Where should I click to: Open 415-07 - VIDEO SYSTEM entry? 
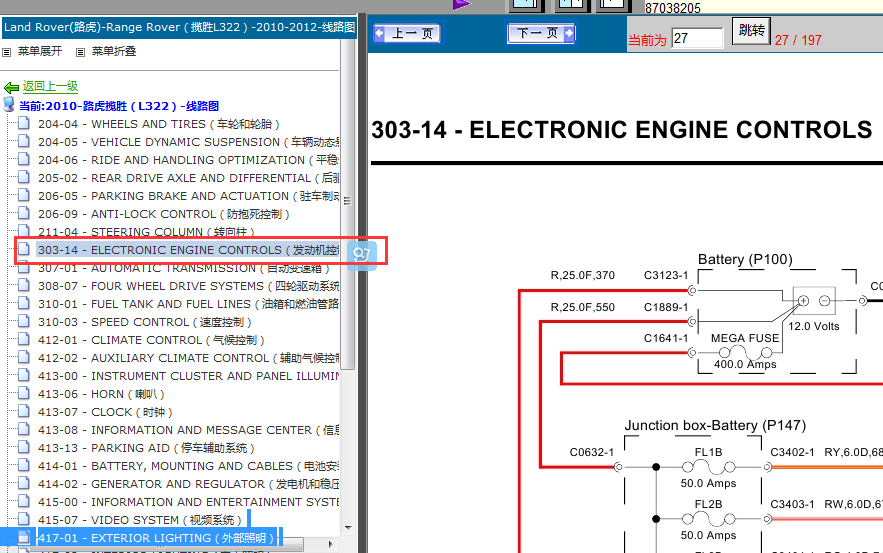coord(140,520)
